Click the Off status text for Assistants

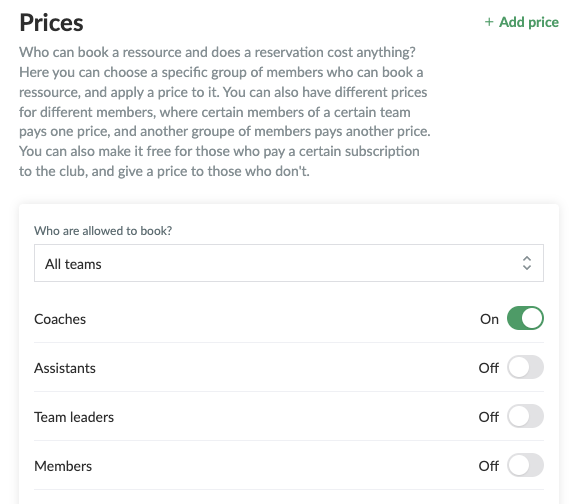click(489, 368)
